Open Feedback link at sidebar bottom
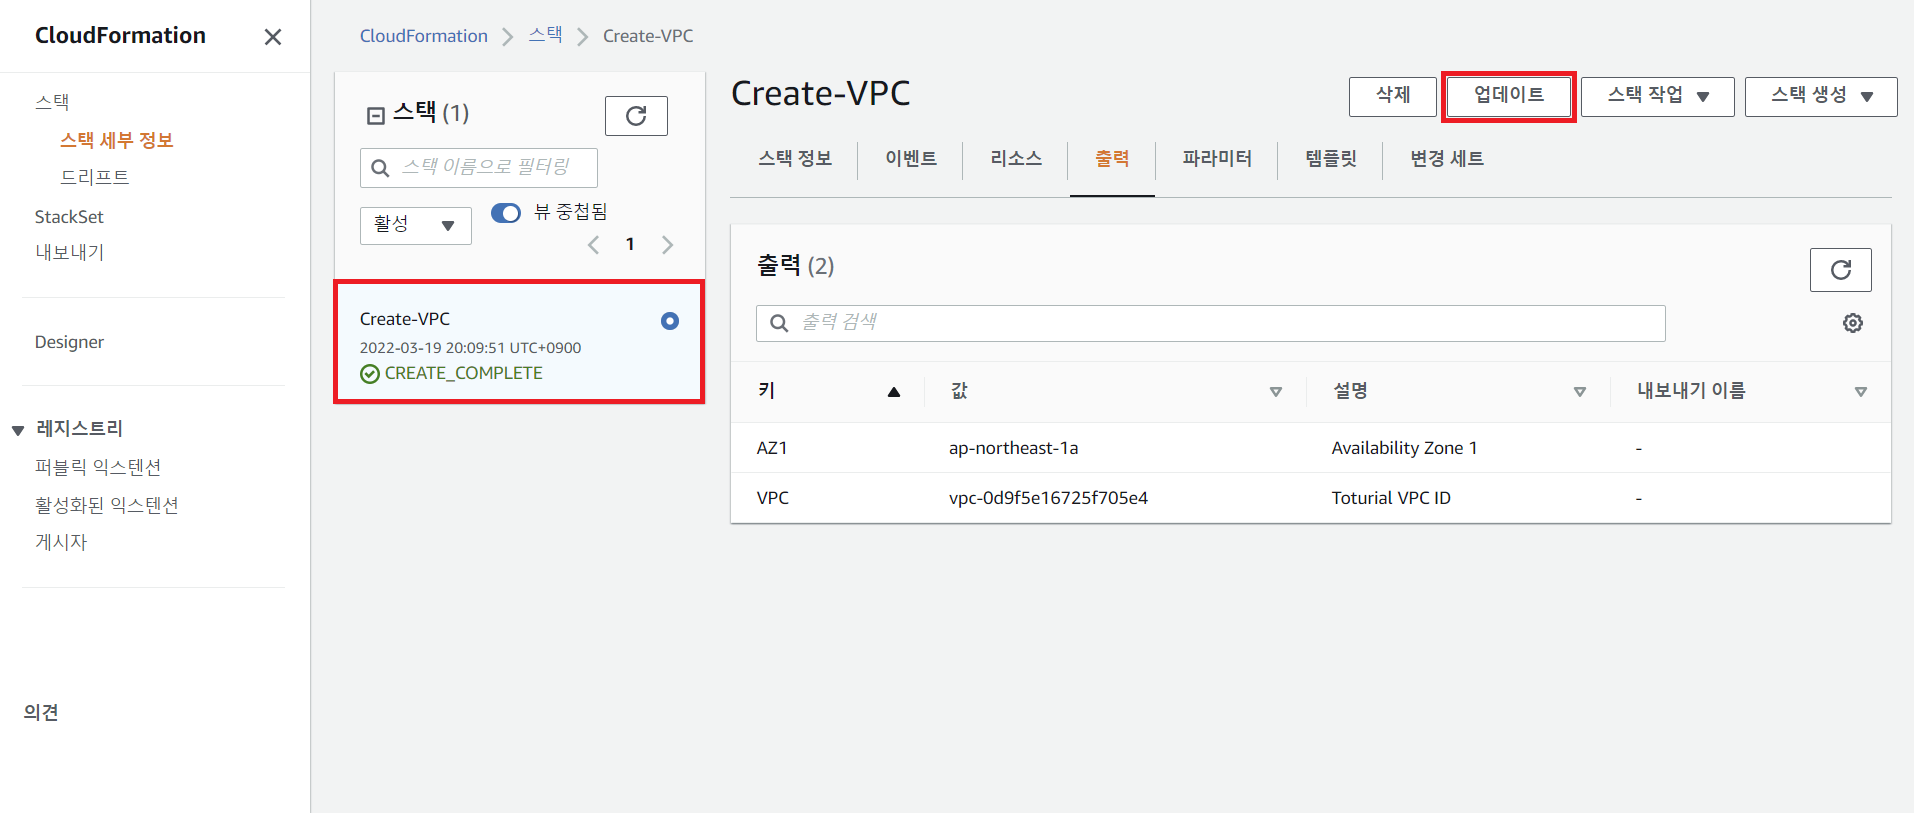1914x813 pixels. [x=41, y=712]
